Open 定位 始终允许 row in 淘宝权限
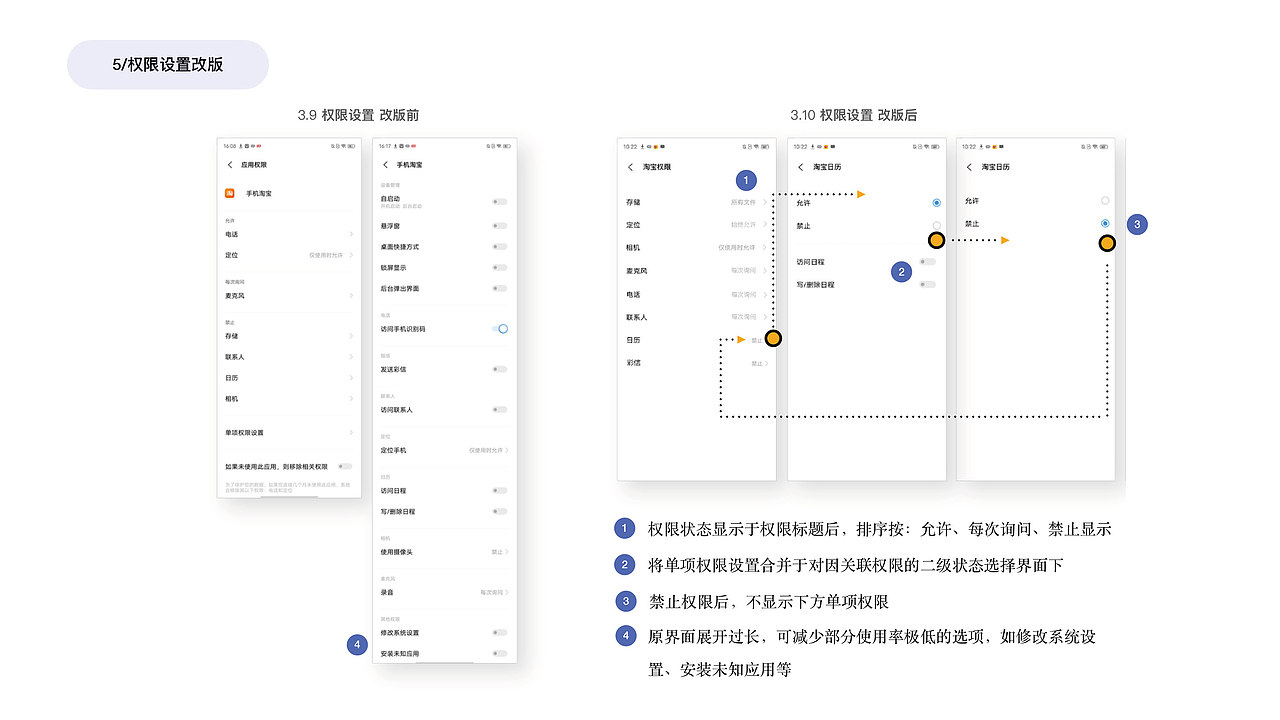1280x720 pixels. click(697, 225)
